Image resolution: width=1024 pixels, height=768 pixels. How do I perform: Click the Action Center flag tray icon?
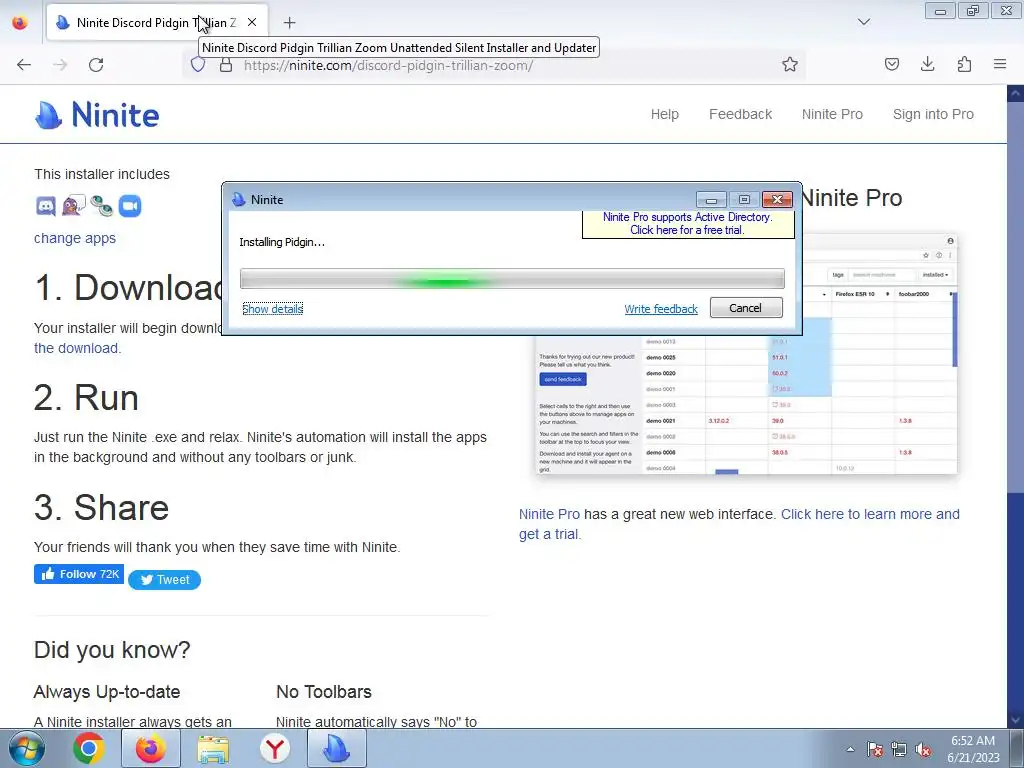[x=874, y=749]
